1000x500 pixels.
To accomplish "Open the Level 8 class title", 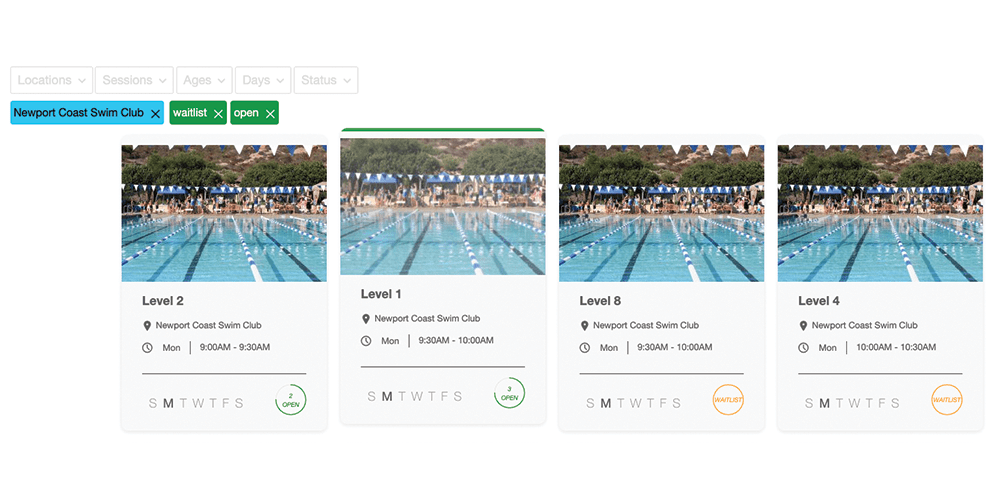I will pyautogui.click(x=600, y=301).
